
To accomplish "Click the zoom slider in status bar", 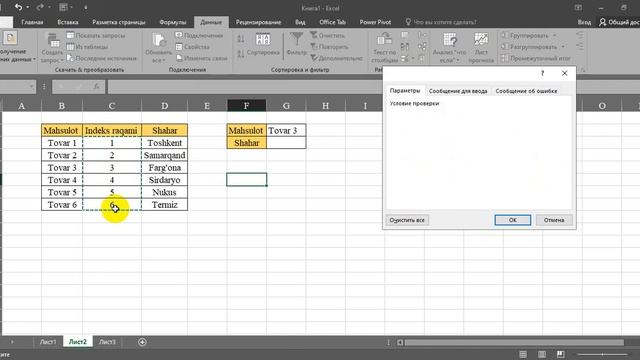I will coord(602,354).
